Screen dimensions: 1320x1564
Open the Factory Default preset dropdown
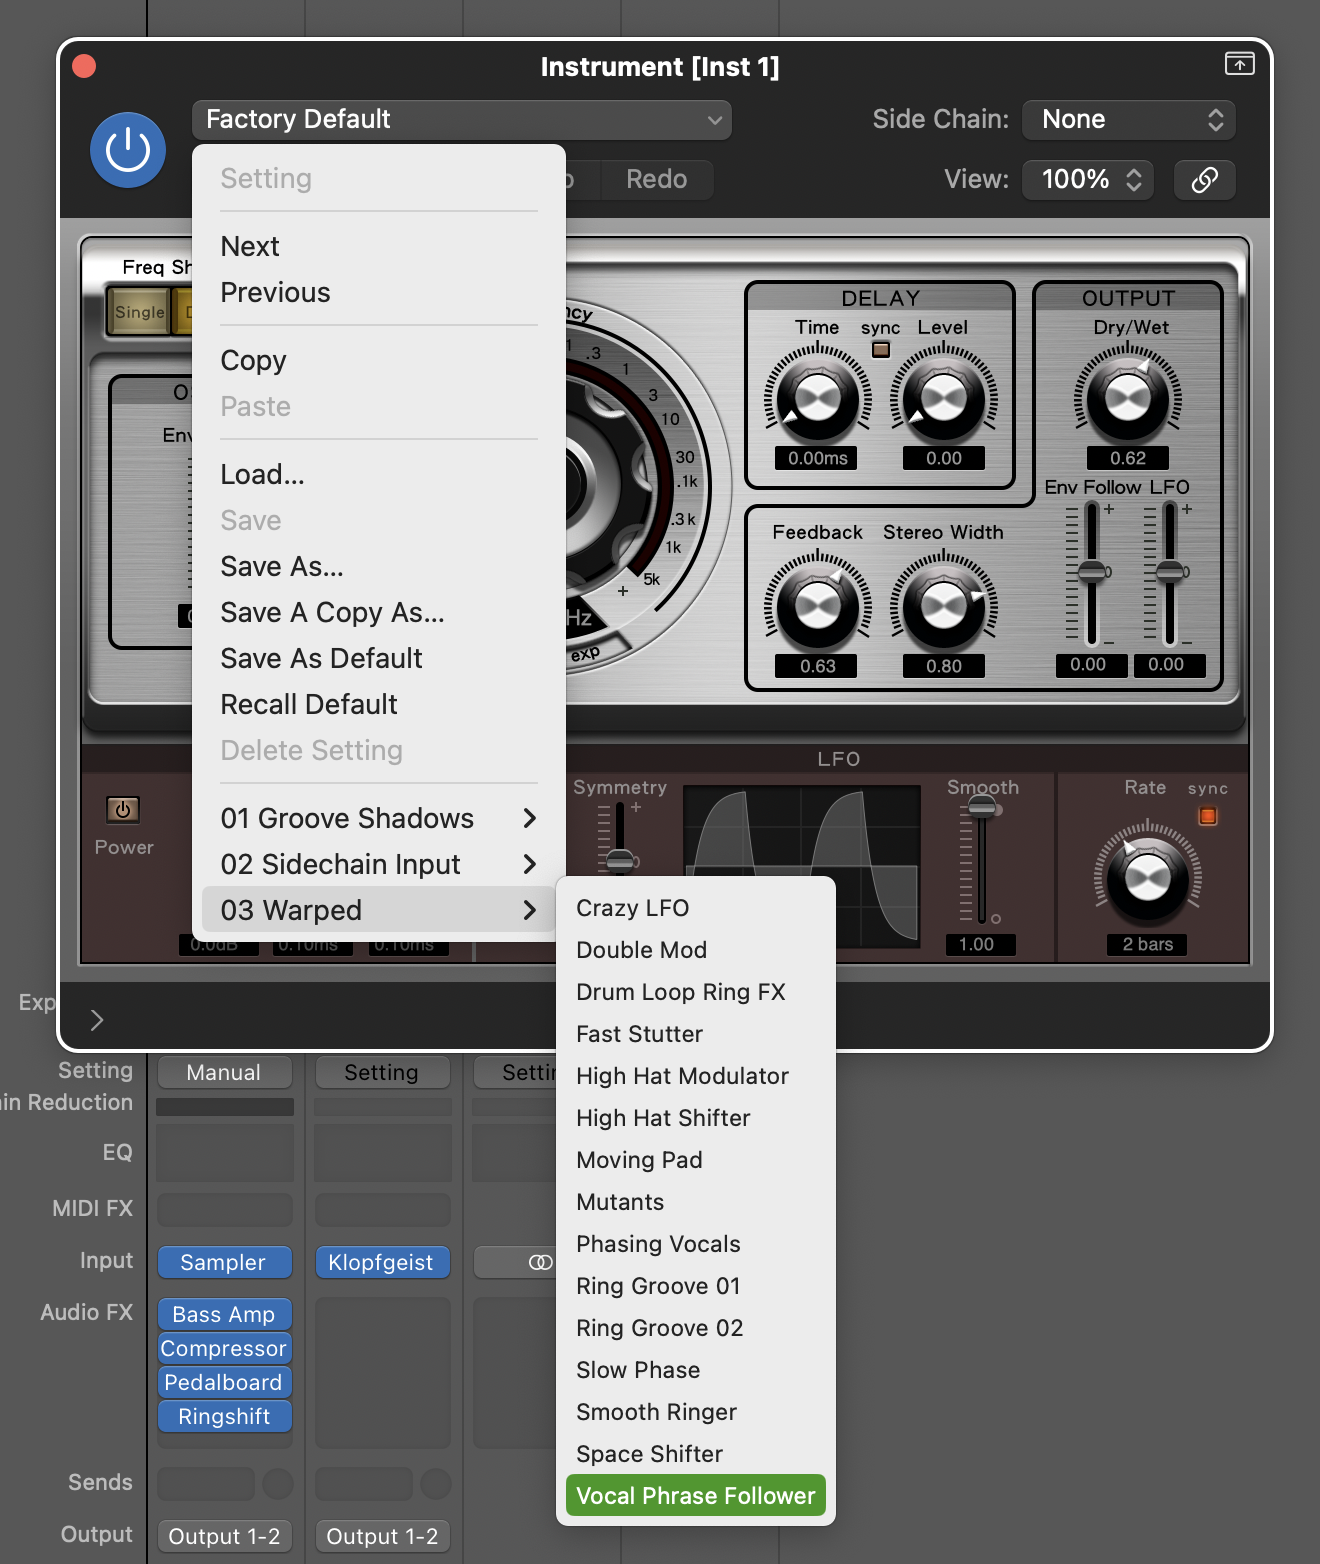point(462,120)
